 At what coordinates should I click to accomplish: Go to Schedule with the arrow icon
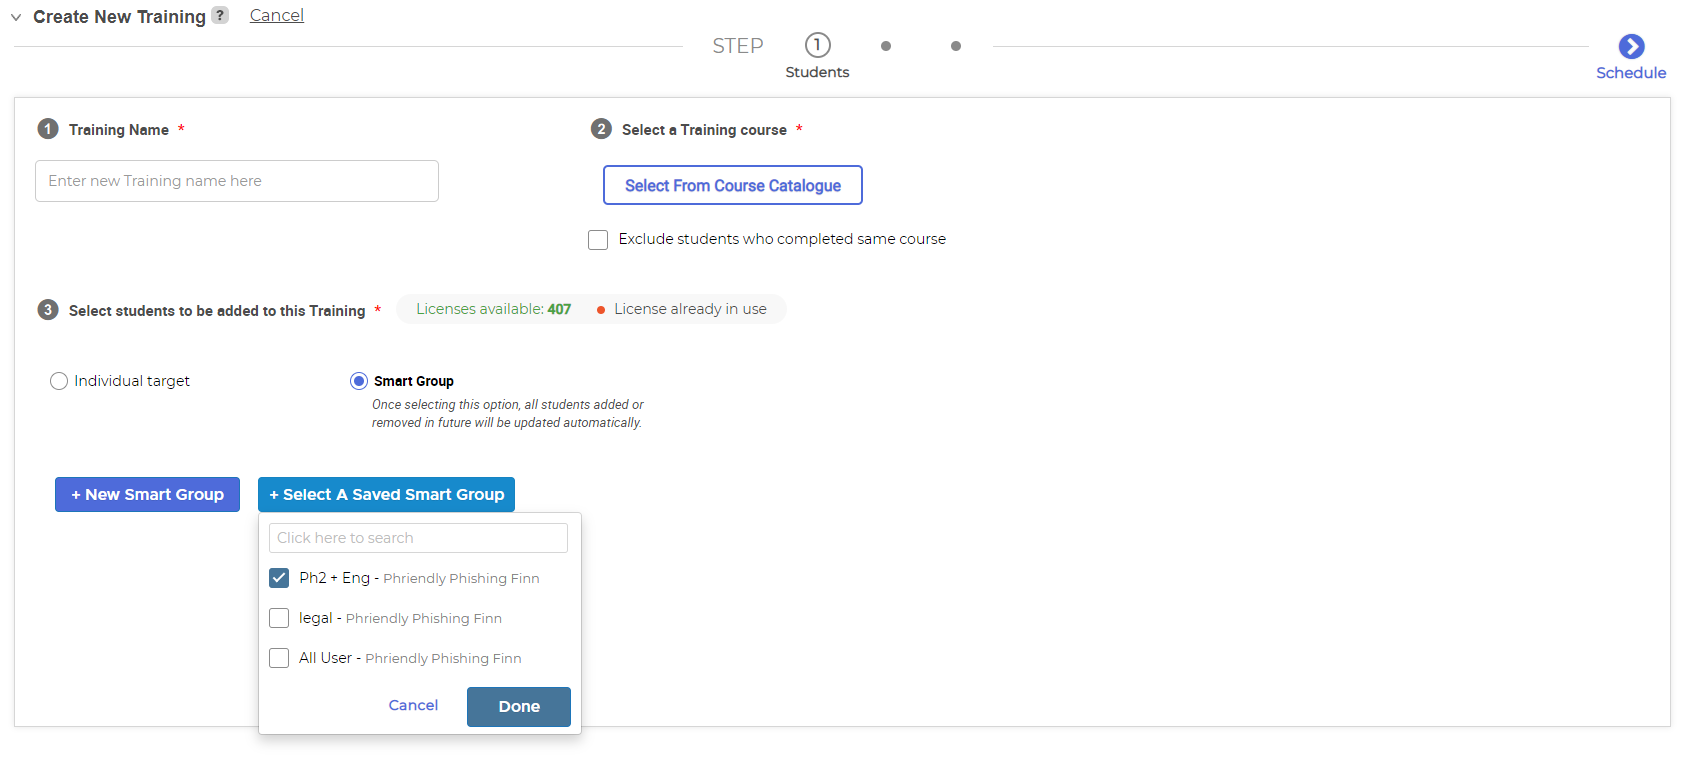tap(1632, 46)
